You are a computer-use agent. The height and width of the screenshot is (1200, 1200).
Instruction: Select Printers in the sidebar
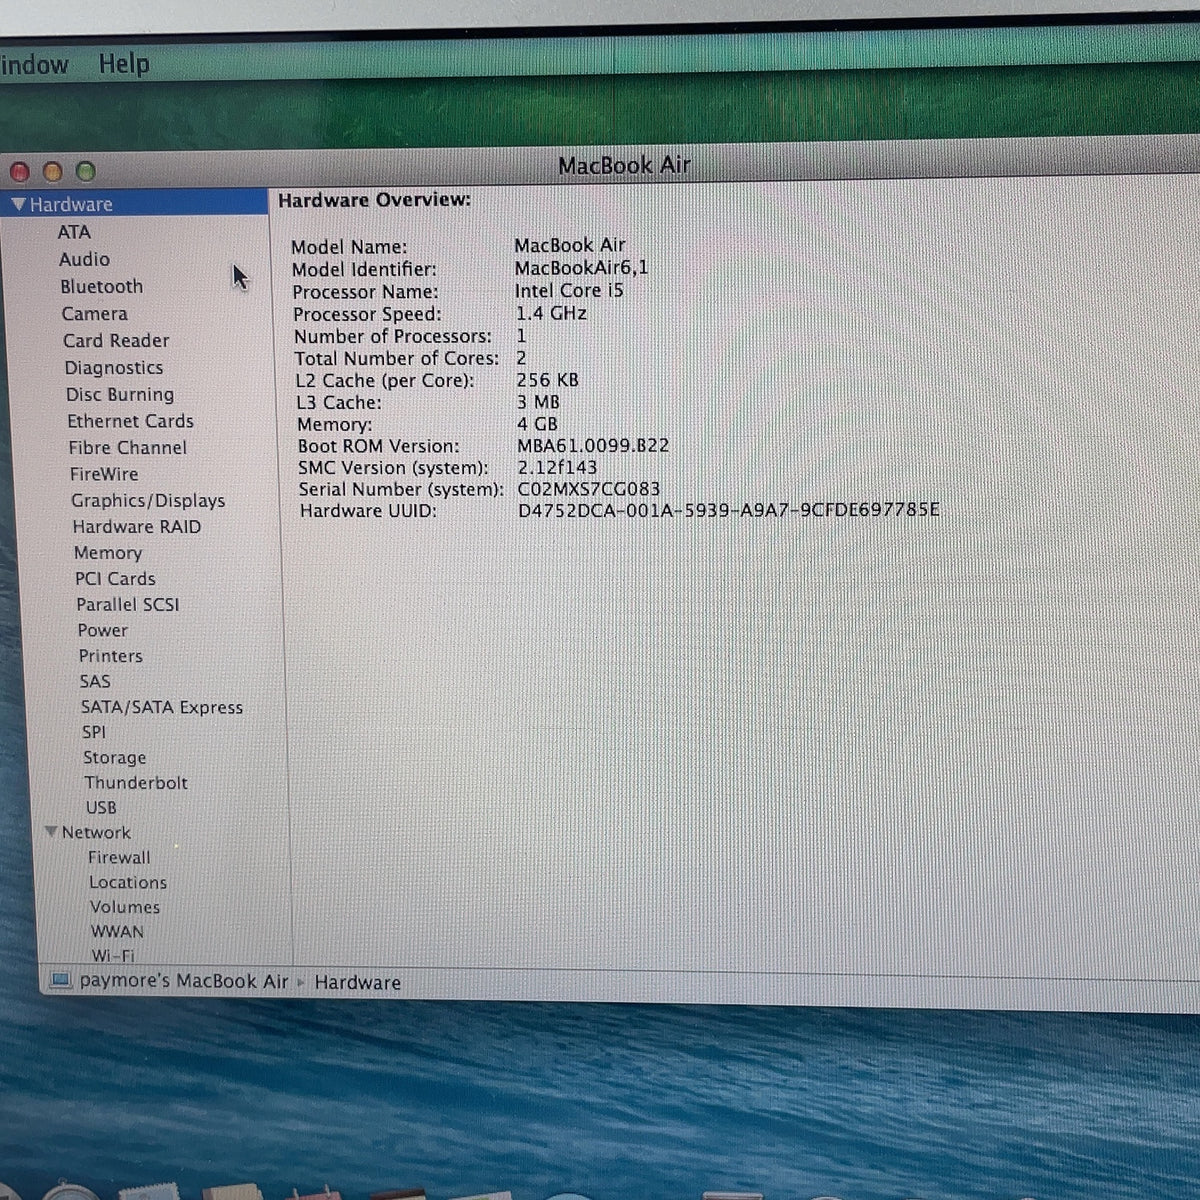point(111,656)
